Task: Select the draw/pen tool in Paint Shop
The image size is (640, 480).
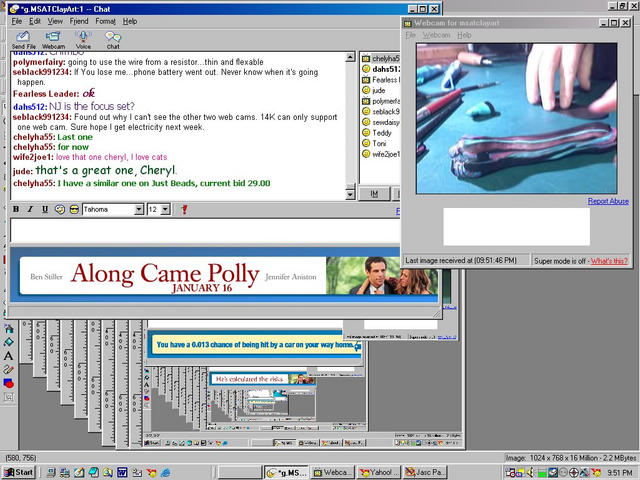Action: pos(9,370)
